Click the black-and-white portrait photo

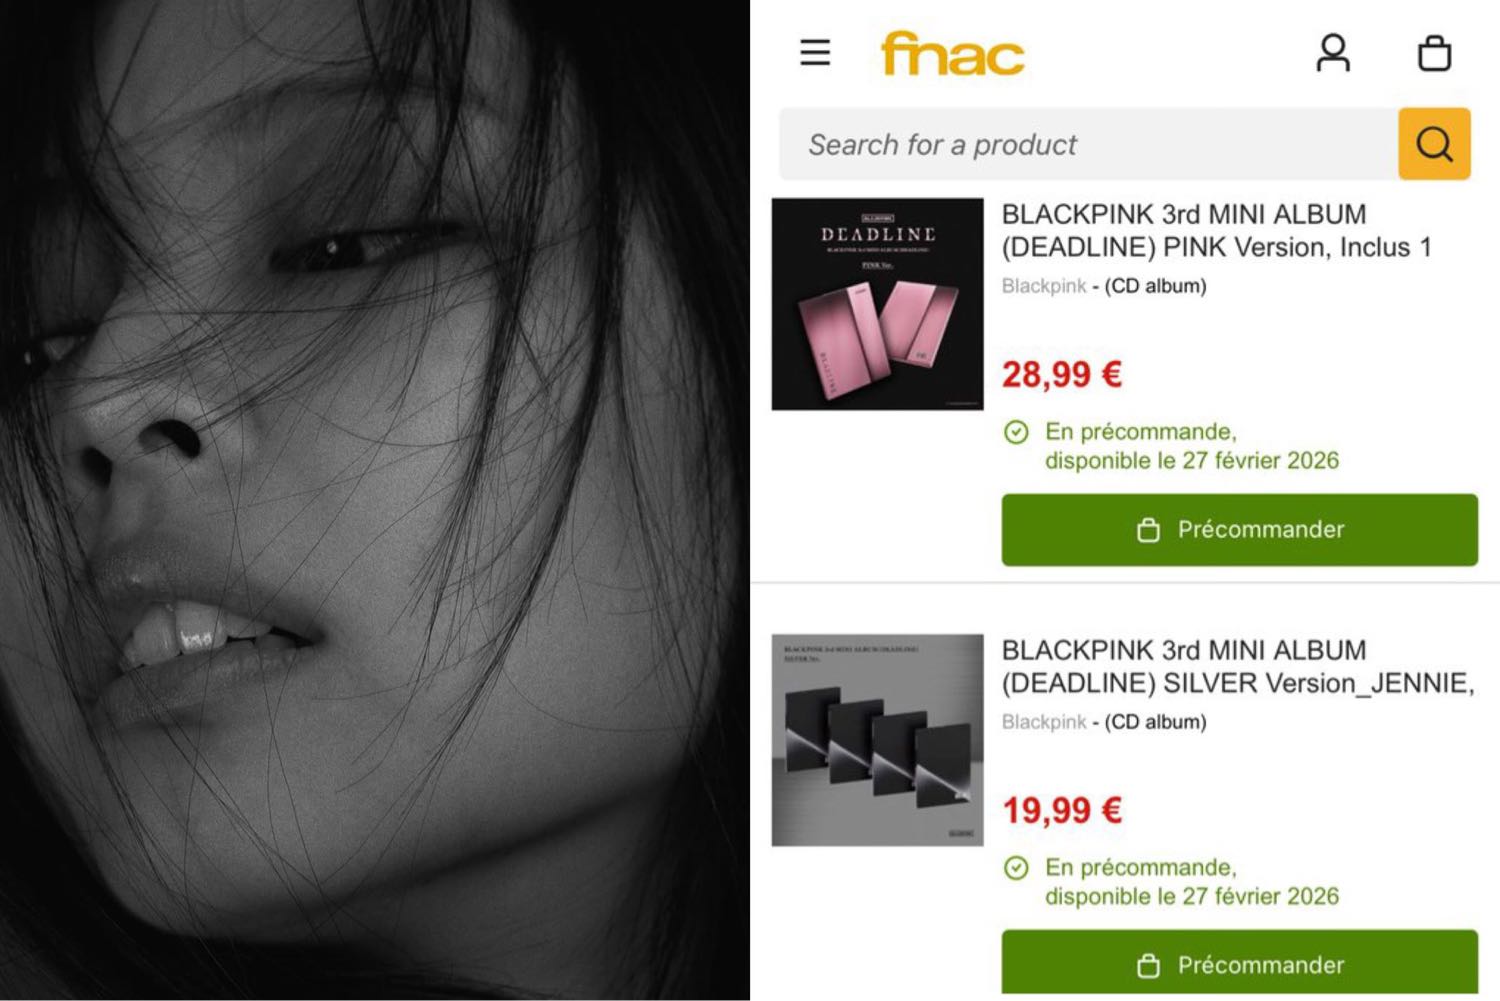pos(375,500)
